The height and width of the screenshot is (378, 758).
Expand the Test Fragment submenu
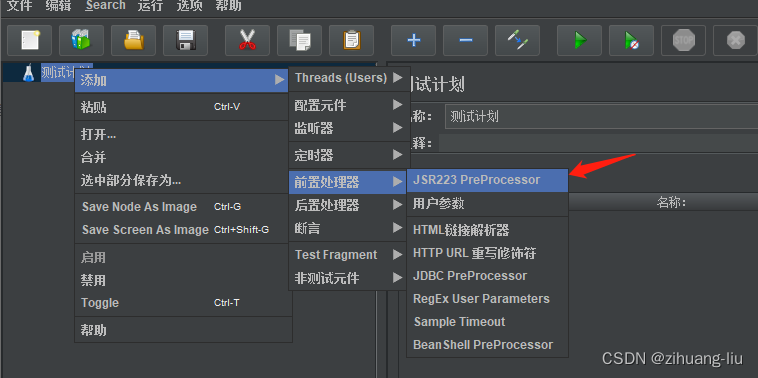coord(348,255)
